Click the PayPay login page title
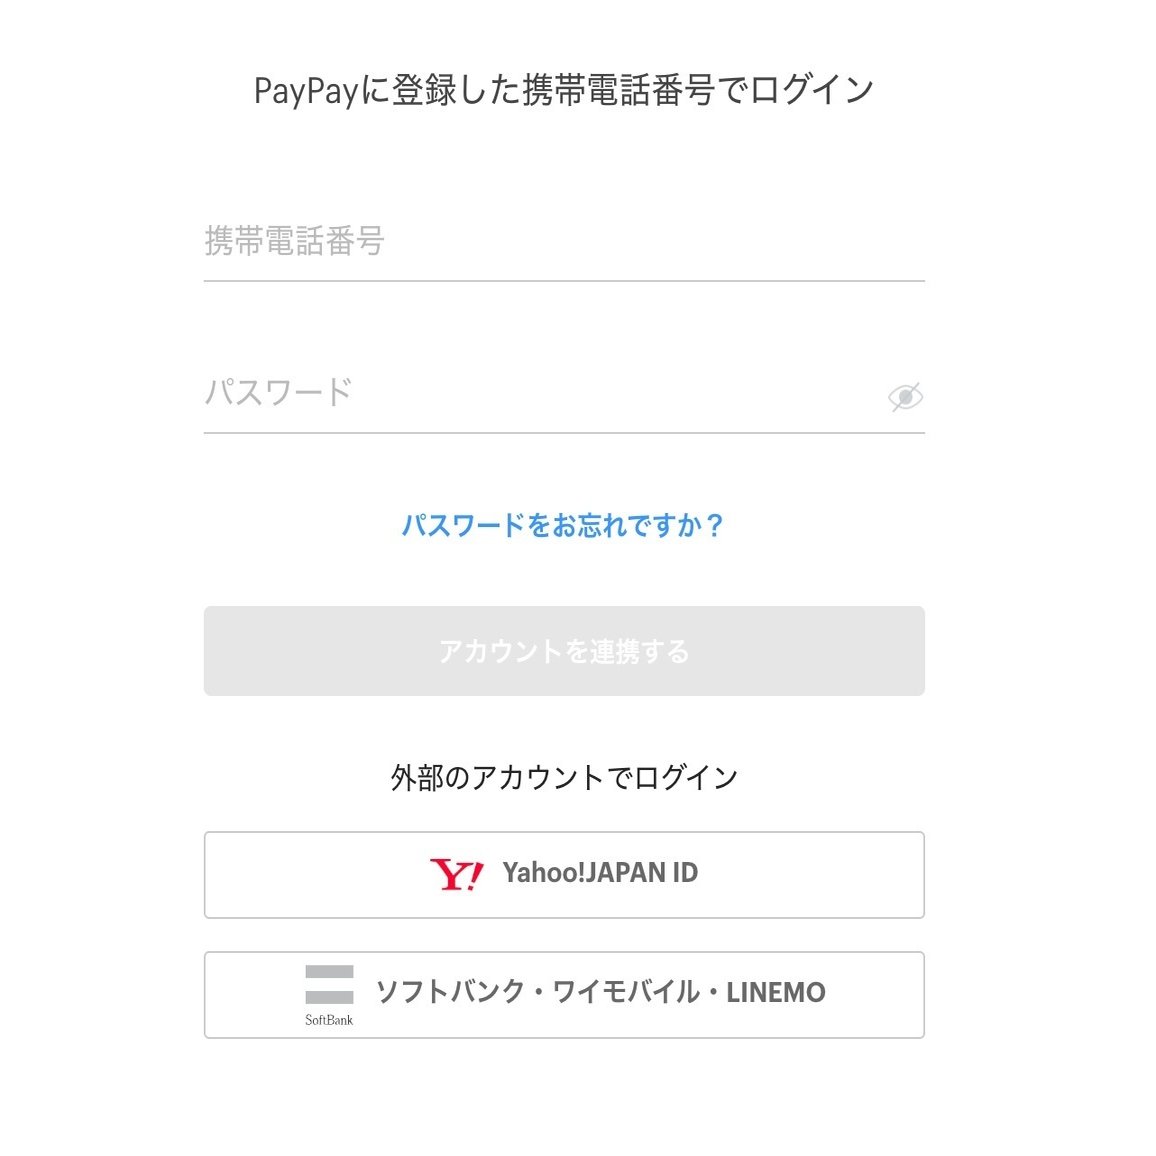 click(x=563, y=88)
